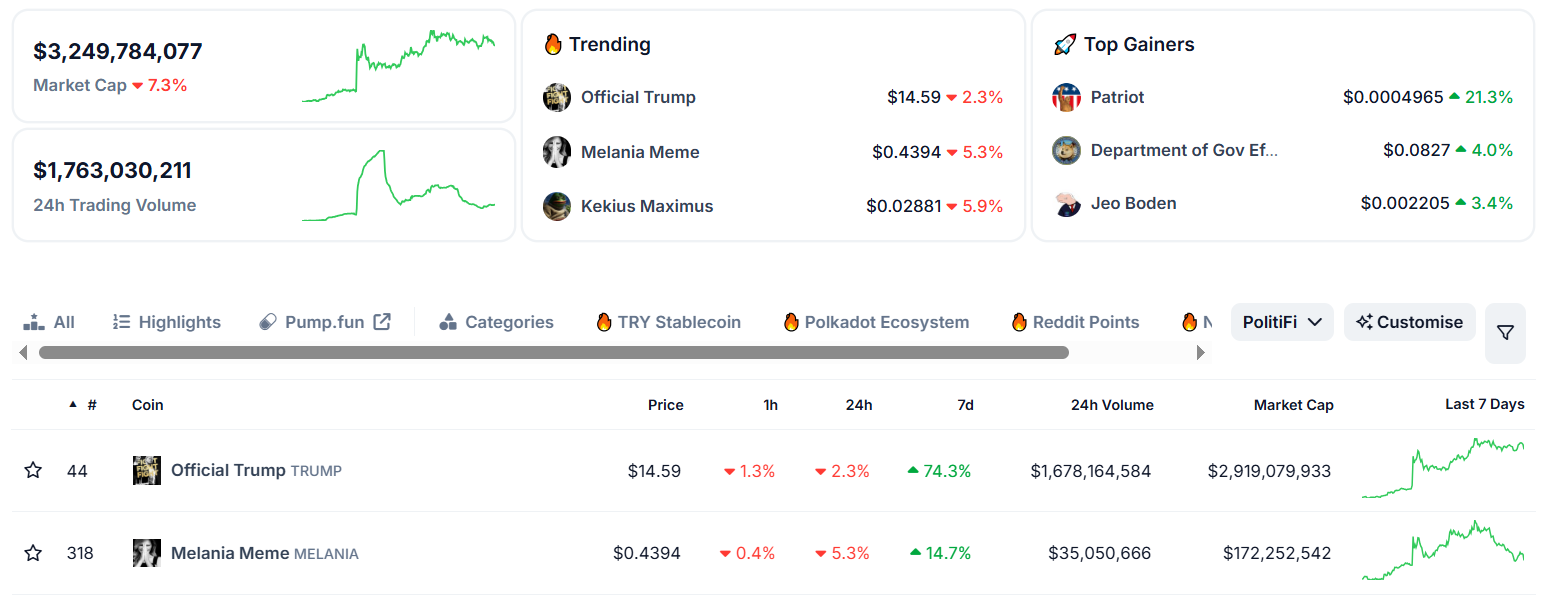Star Official Trump as favorite
This screenshot has height=600, width=1545.
point(33,470)
